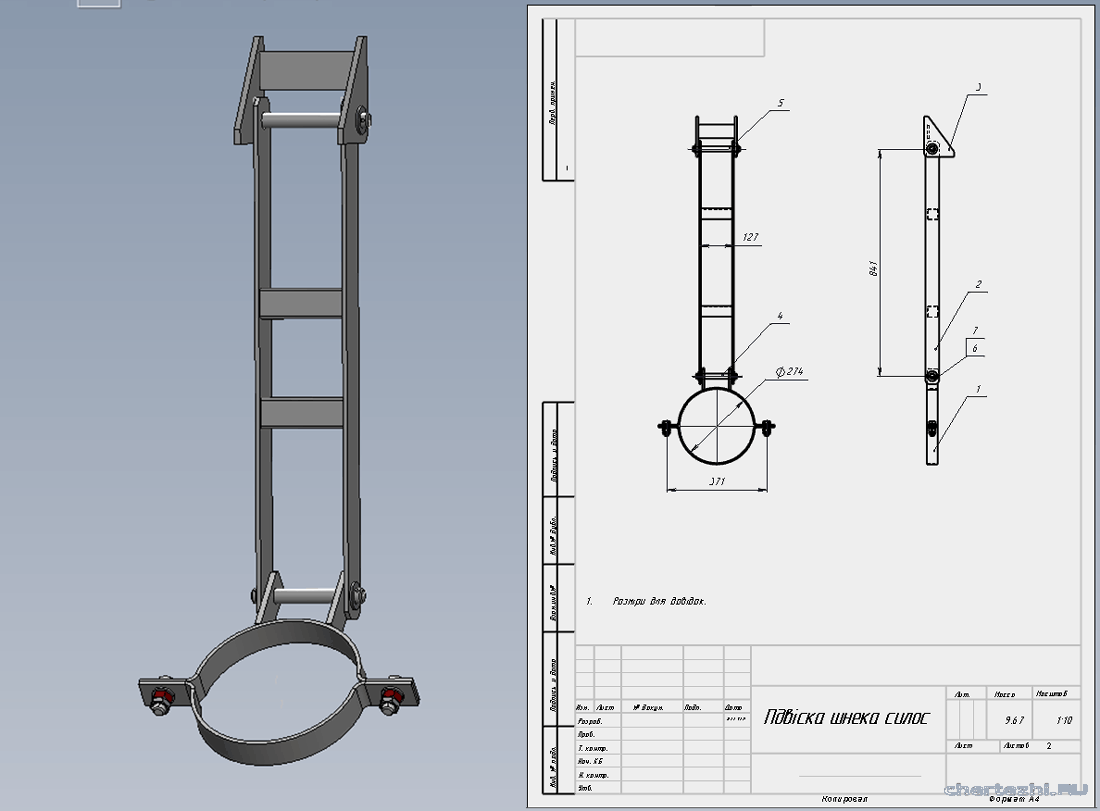
Task: Click balloon callout number 1
Action: 979,388
